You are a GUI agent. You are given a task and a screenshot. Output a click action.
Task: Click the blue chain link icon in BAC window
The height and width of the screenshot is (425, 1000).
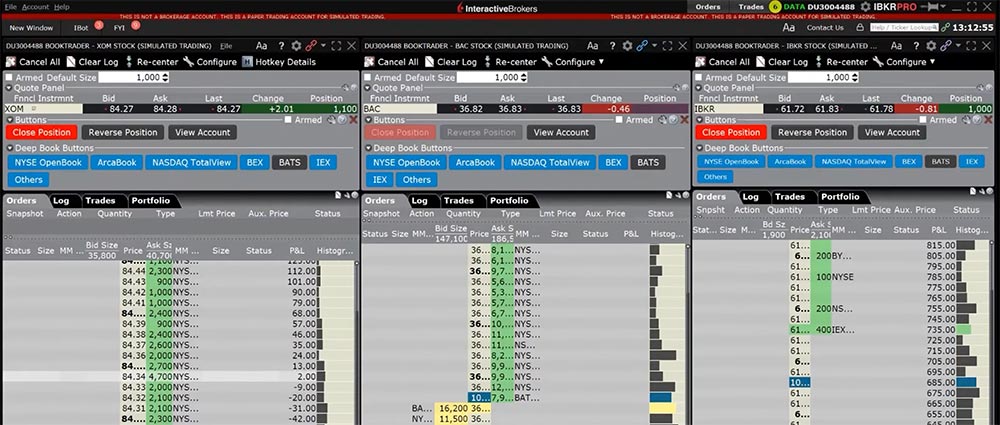(x=642, y=46)
